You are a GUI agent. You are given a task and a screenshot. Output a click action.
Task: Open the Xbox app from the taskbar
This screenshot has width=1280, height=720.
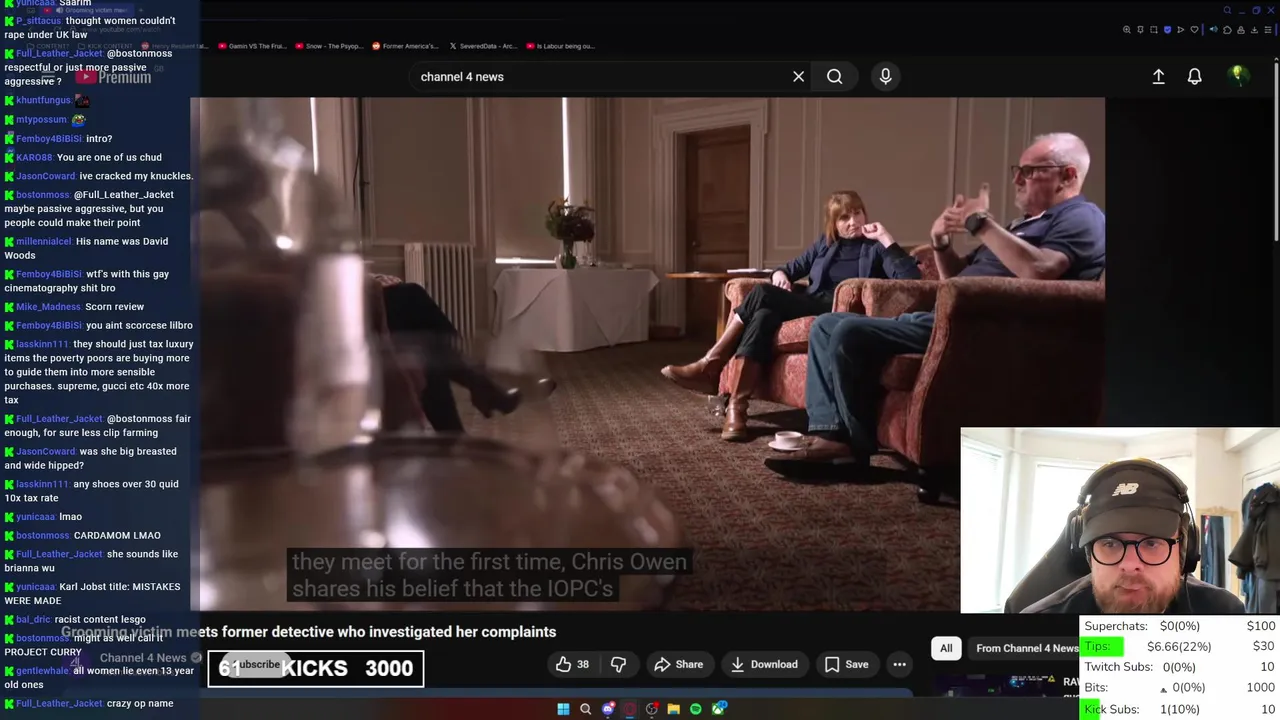[719, 709]
